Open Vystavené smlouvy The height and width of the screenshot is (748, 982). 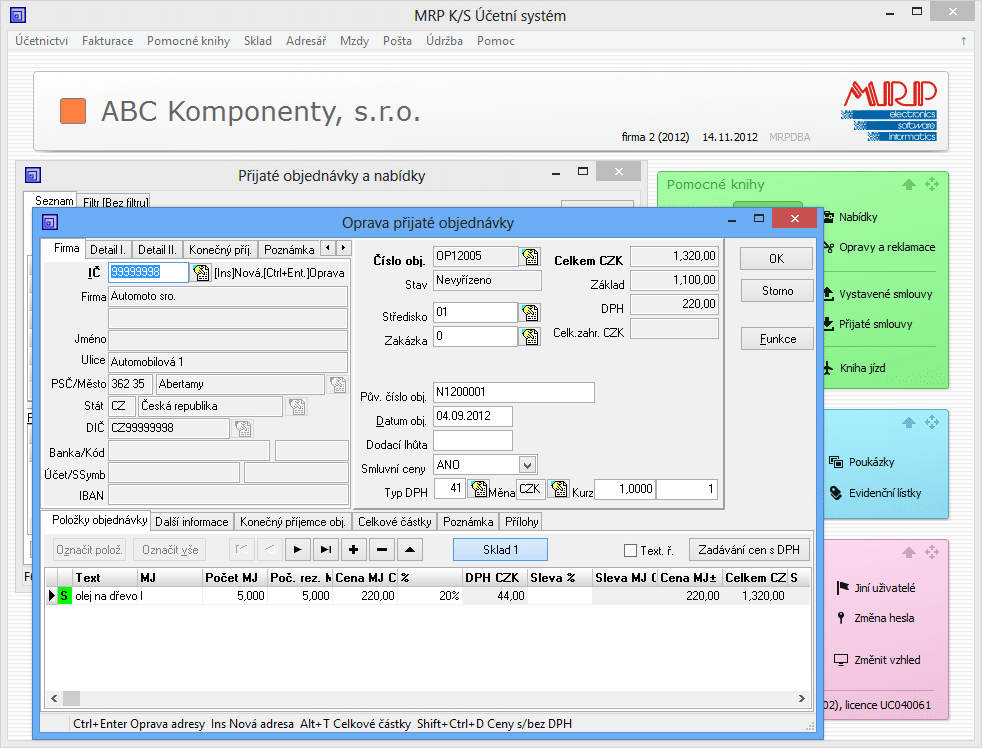tap(885, 294)
